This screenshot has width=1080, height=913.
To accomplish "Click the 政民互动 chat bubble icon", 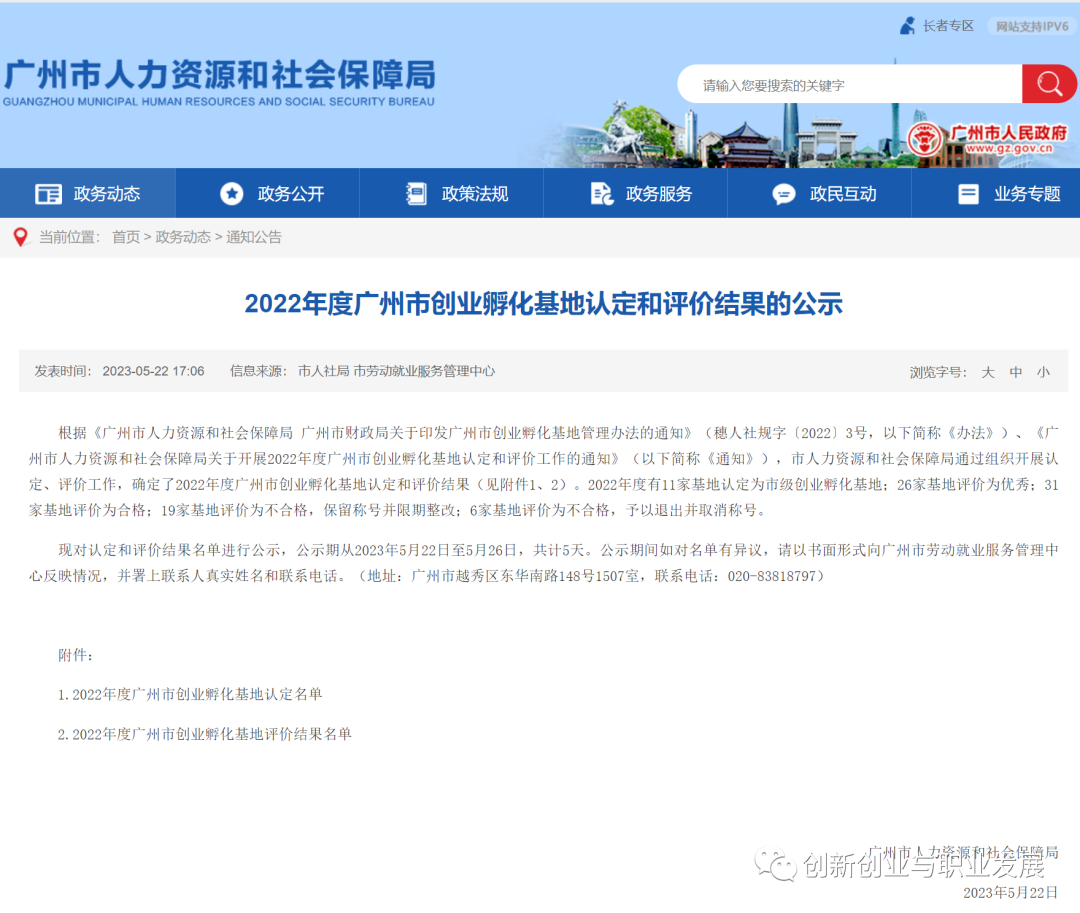I will [x=784, y=194].
